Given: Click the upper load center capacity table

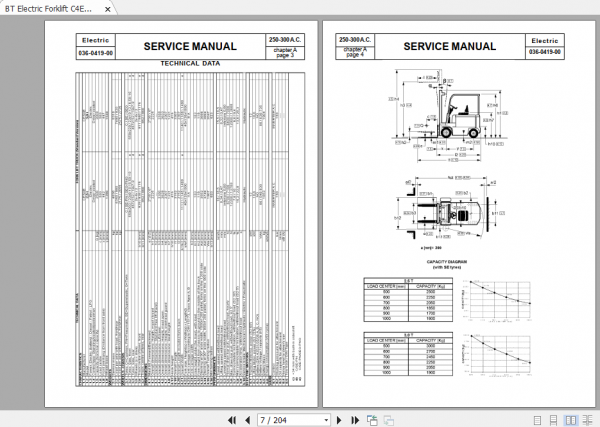Looking at the screenshot, I should click(408, 300).
